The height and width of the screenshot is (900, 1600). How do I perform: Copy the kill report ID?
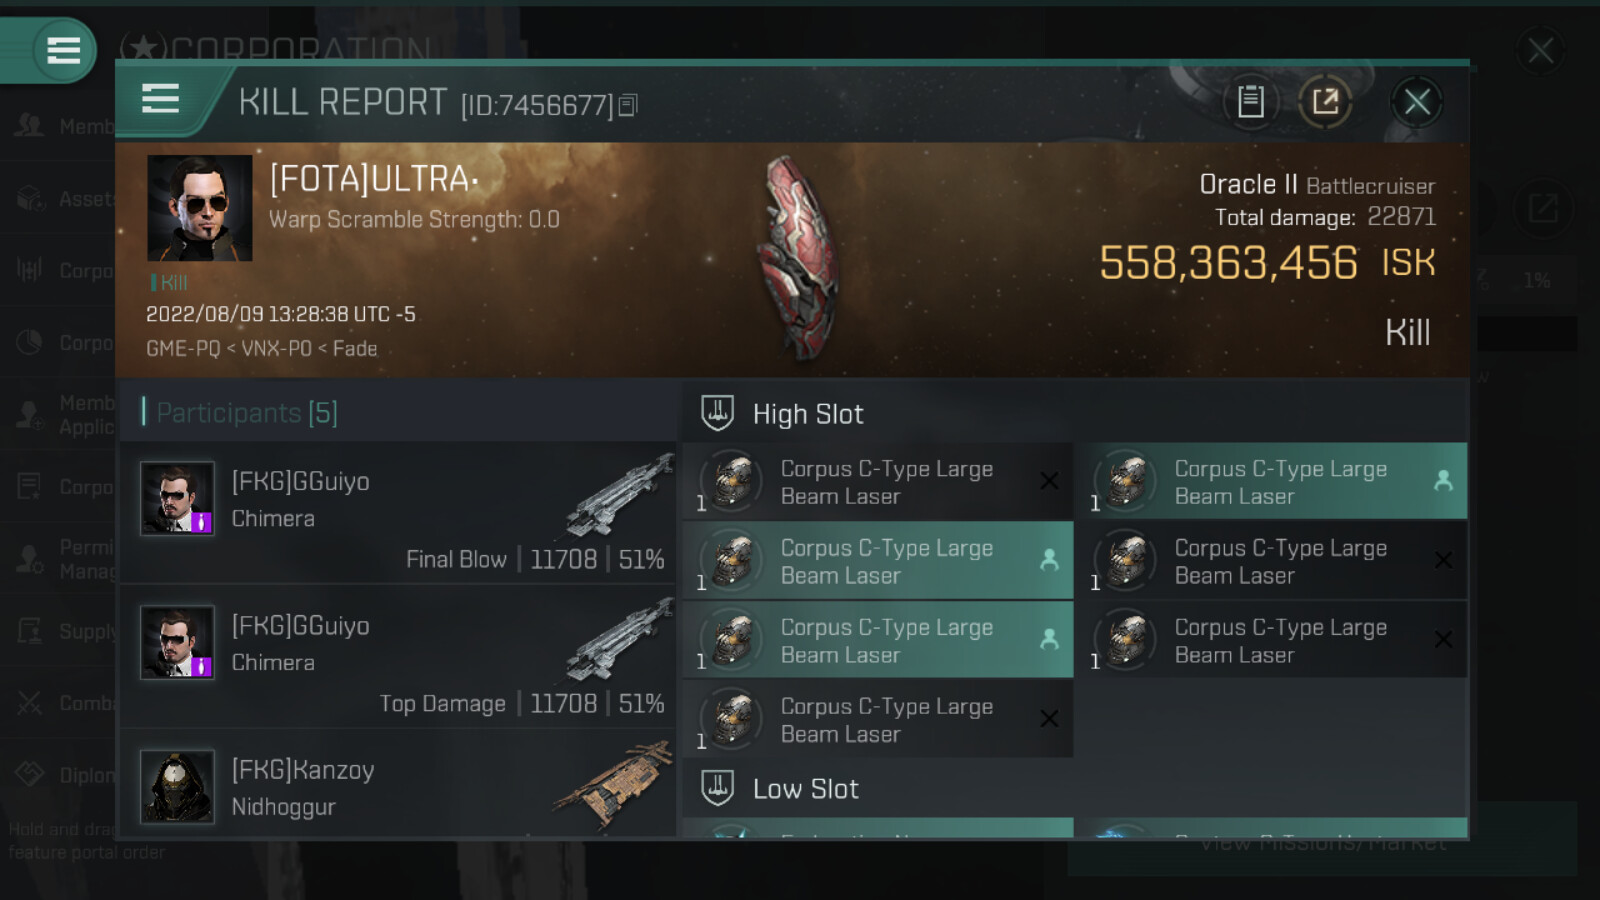click(x=628, y=105)
